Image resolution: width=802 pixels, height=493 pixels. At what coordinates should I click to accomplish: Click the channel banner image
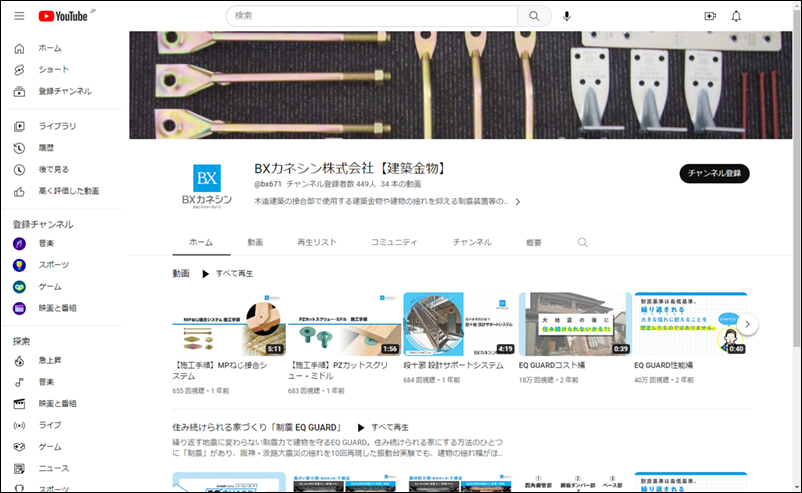(460, 85)
